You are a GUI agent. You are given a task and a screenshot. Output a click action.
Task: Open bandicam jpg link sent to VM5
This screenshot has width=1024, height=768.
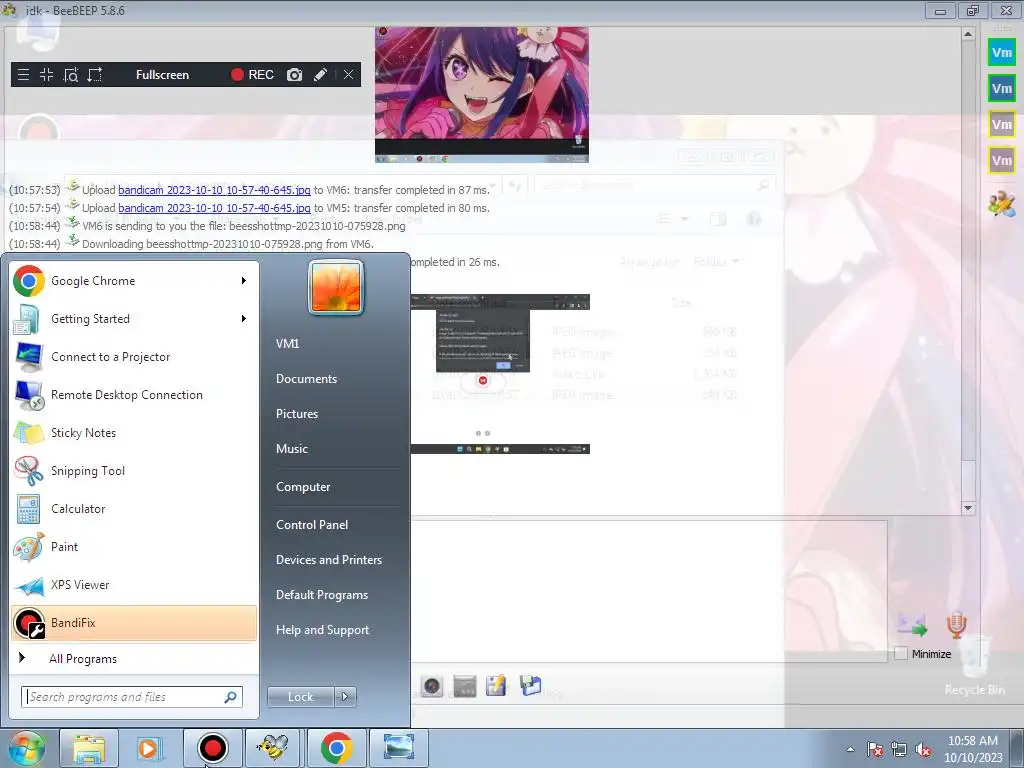click(214, 208)
